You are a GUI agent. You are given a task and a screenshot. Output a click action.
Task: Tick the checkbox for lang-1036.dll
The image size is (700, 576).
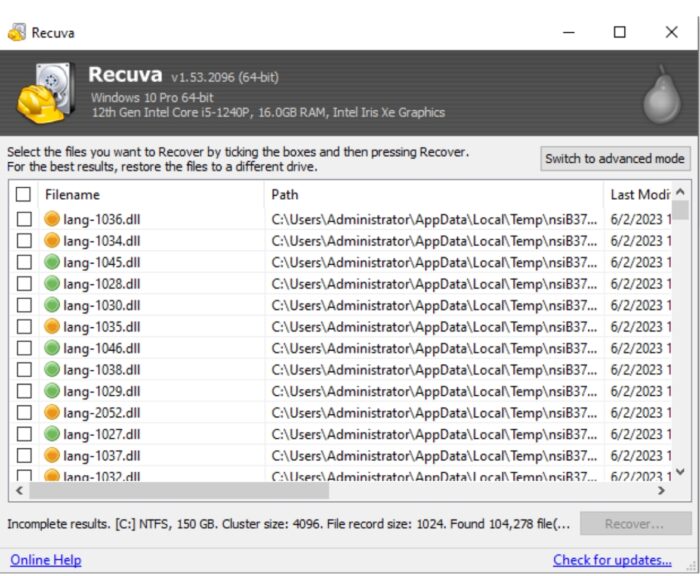pos(24,219)
